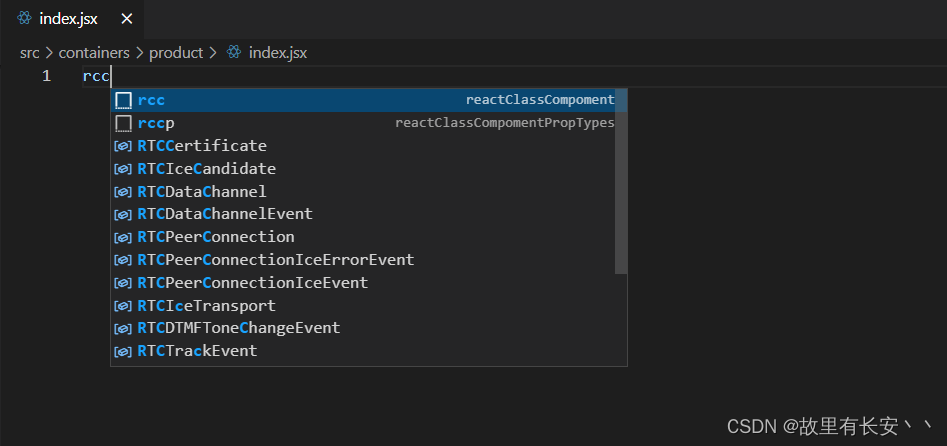
Task: Click the snippet icon beside rcc
Action: (x=123, y=100)
